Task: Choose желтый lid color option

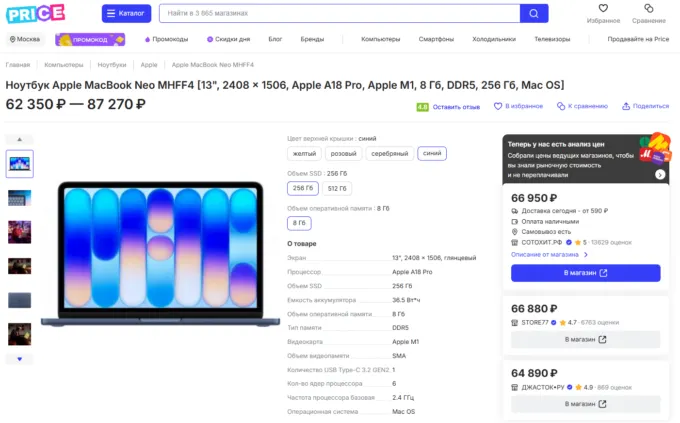Action: 304,154
